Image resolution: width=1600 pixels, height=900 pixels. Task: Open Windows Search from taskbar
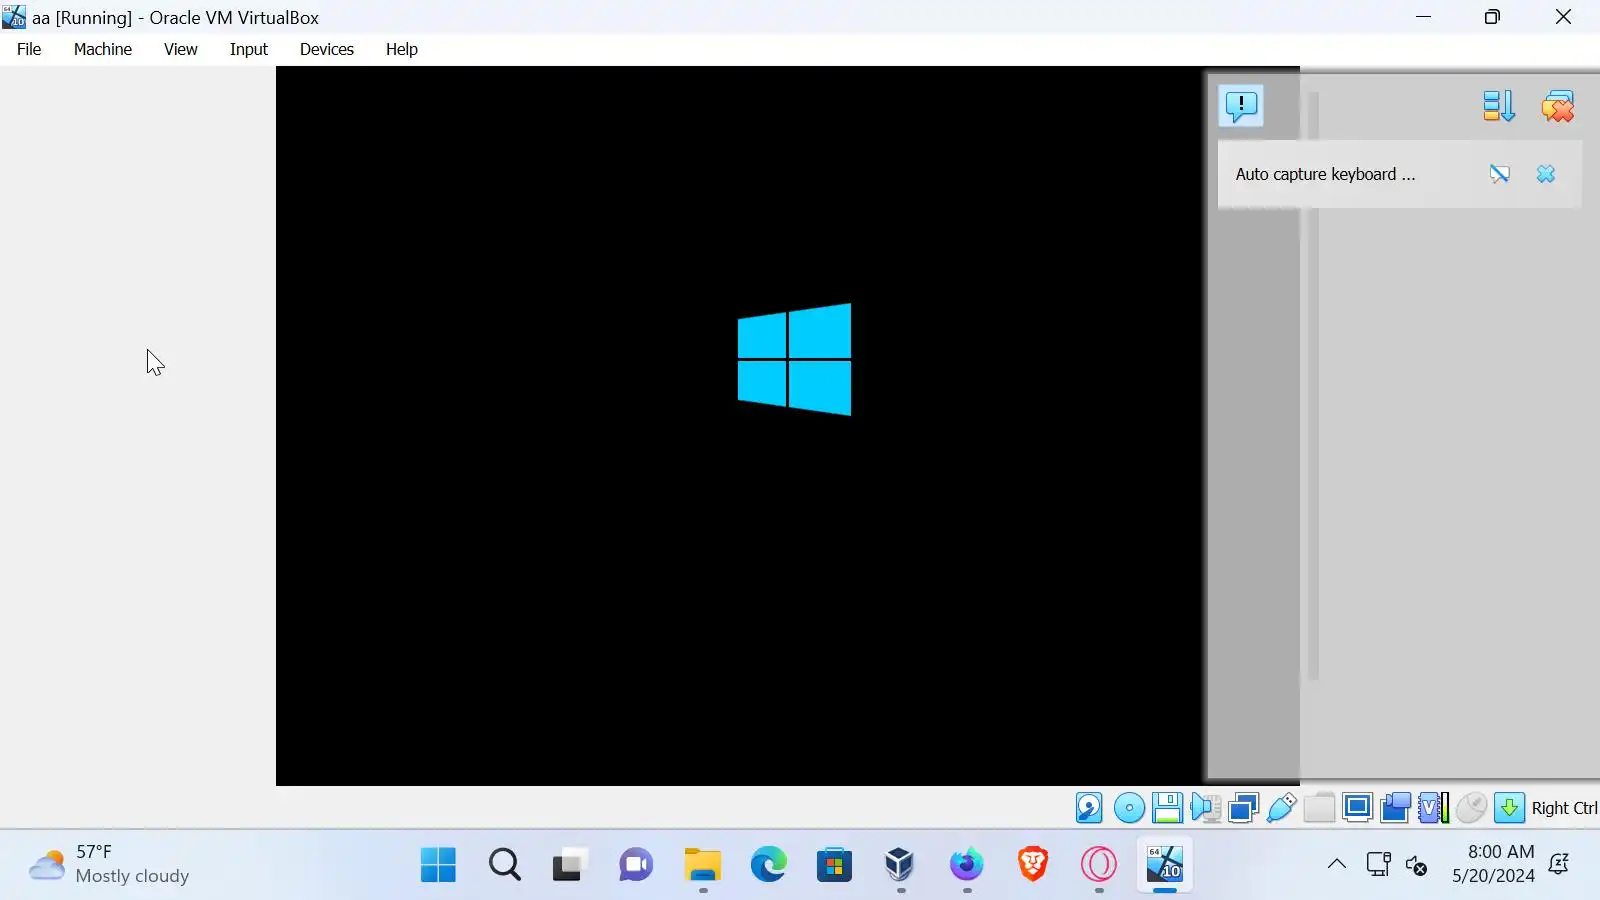pos(505,865)
